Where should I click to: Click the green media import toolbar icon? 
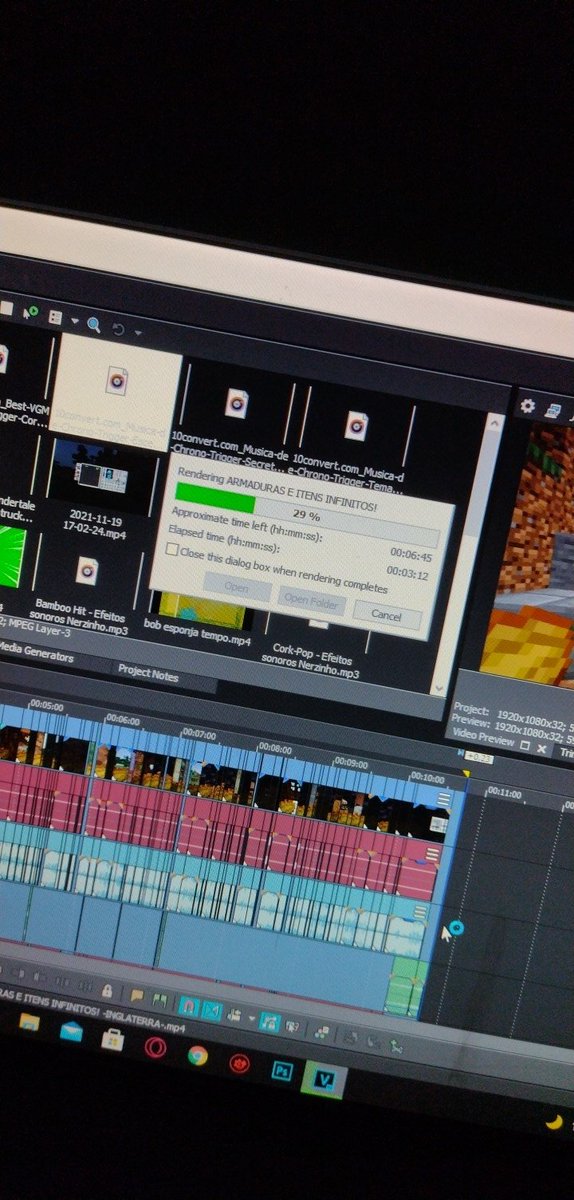[x=31, y=314]
